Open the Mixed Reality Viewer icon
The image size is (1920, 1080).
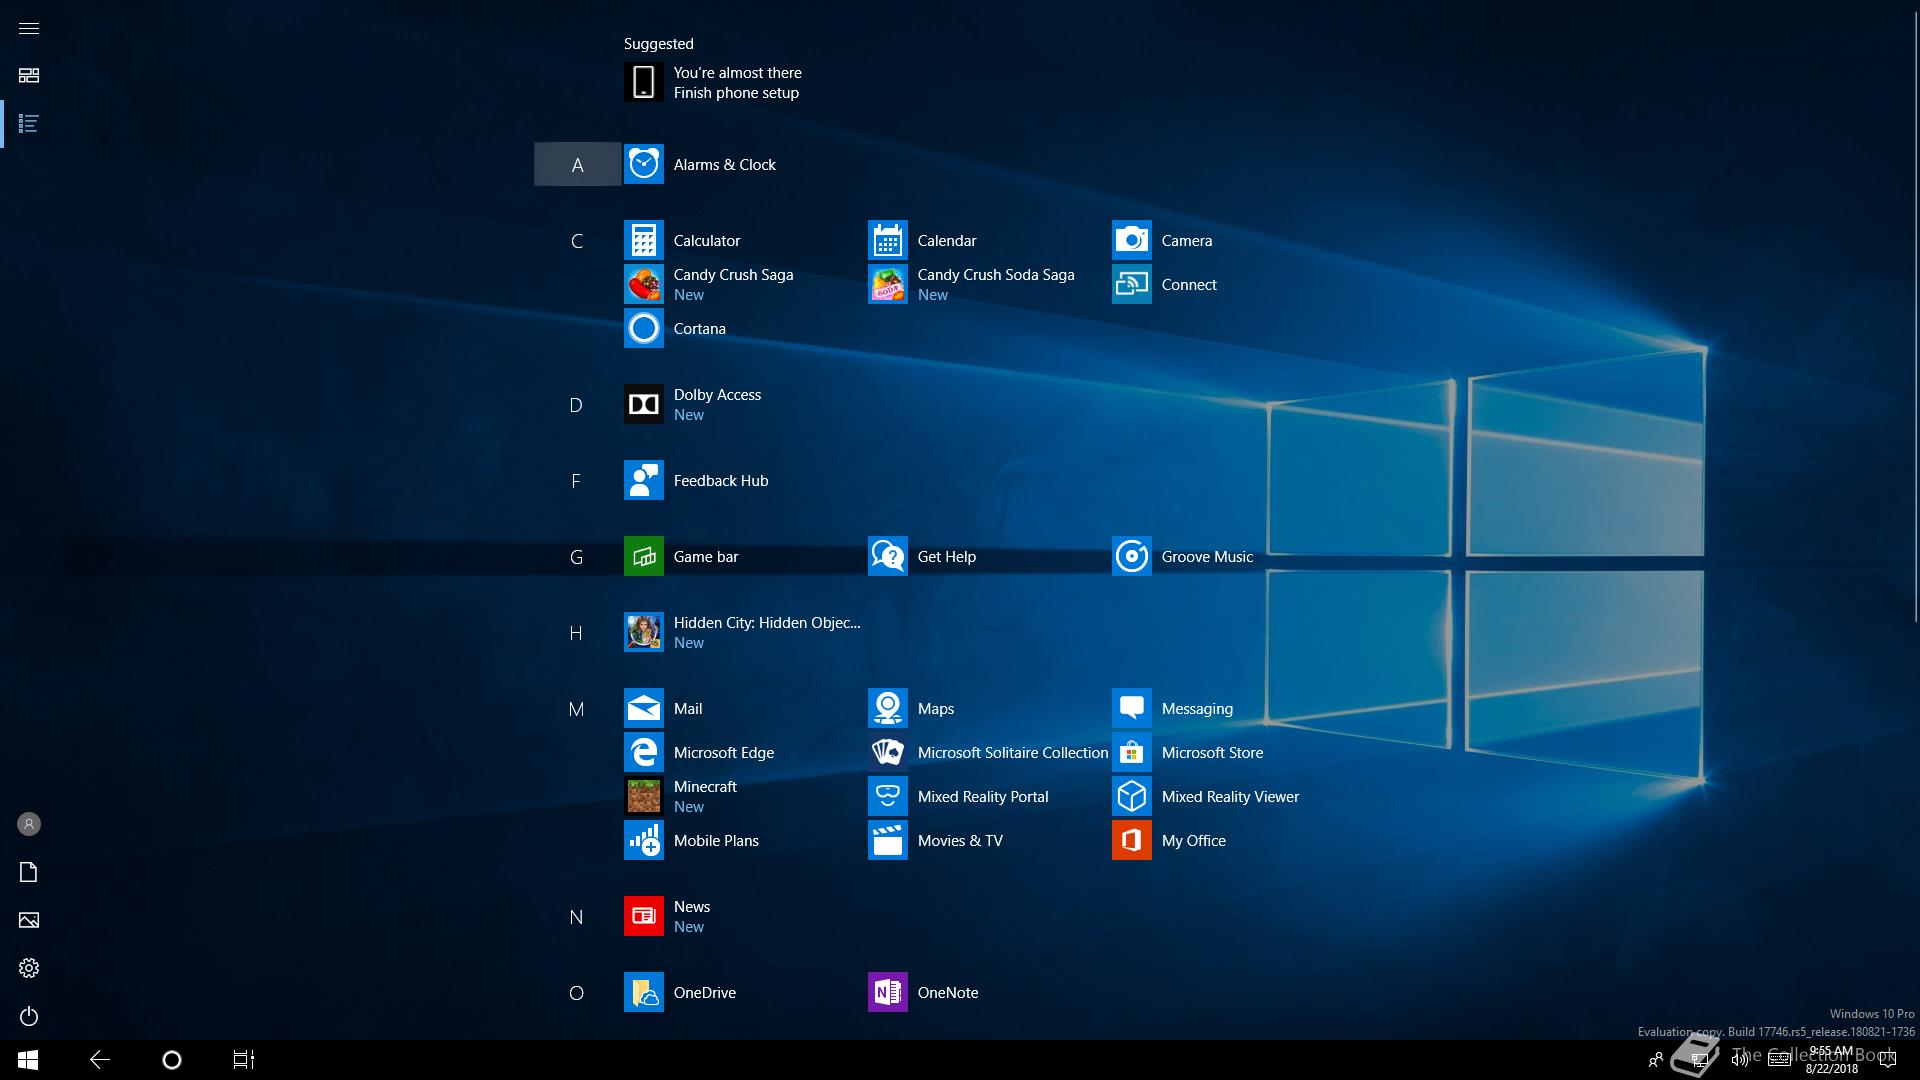(1131, 796)
